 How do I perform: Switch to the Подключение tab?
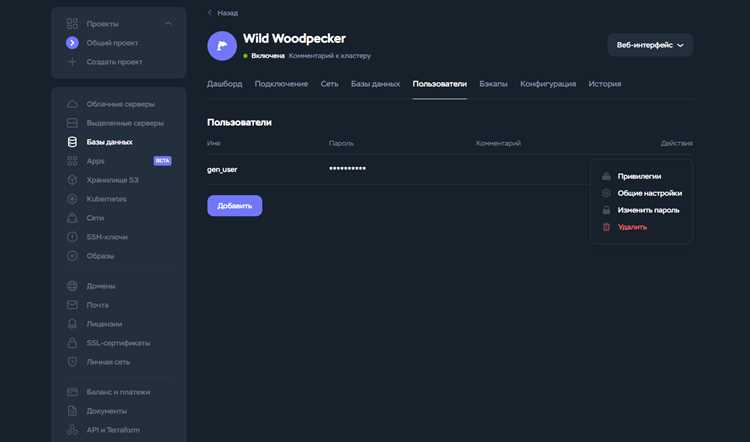tap(281, 84)
